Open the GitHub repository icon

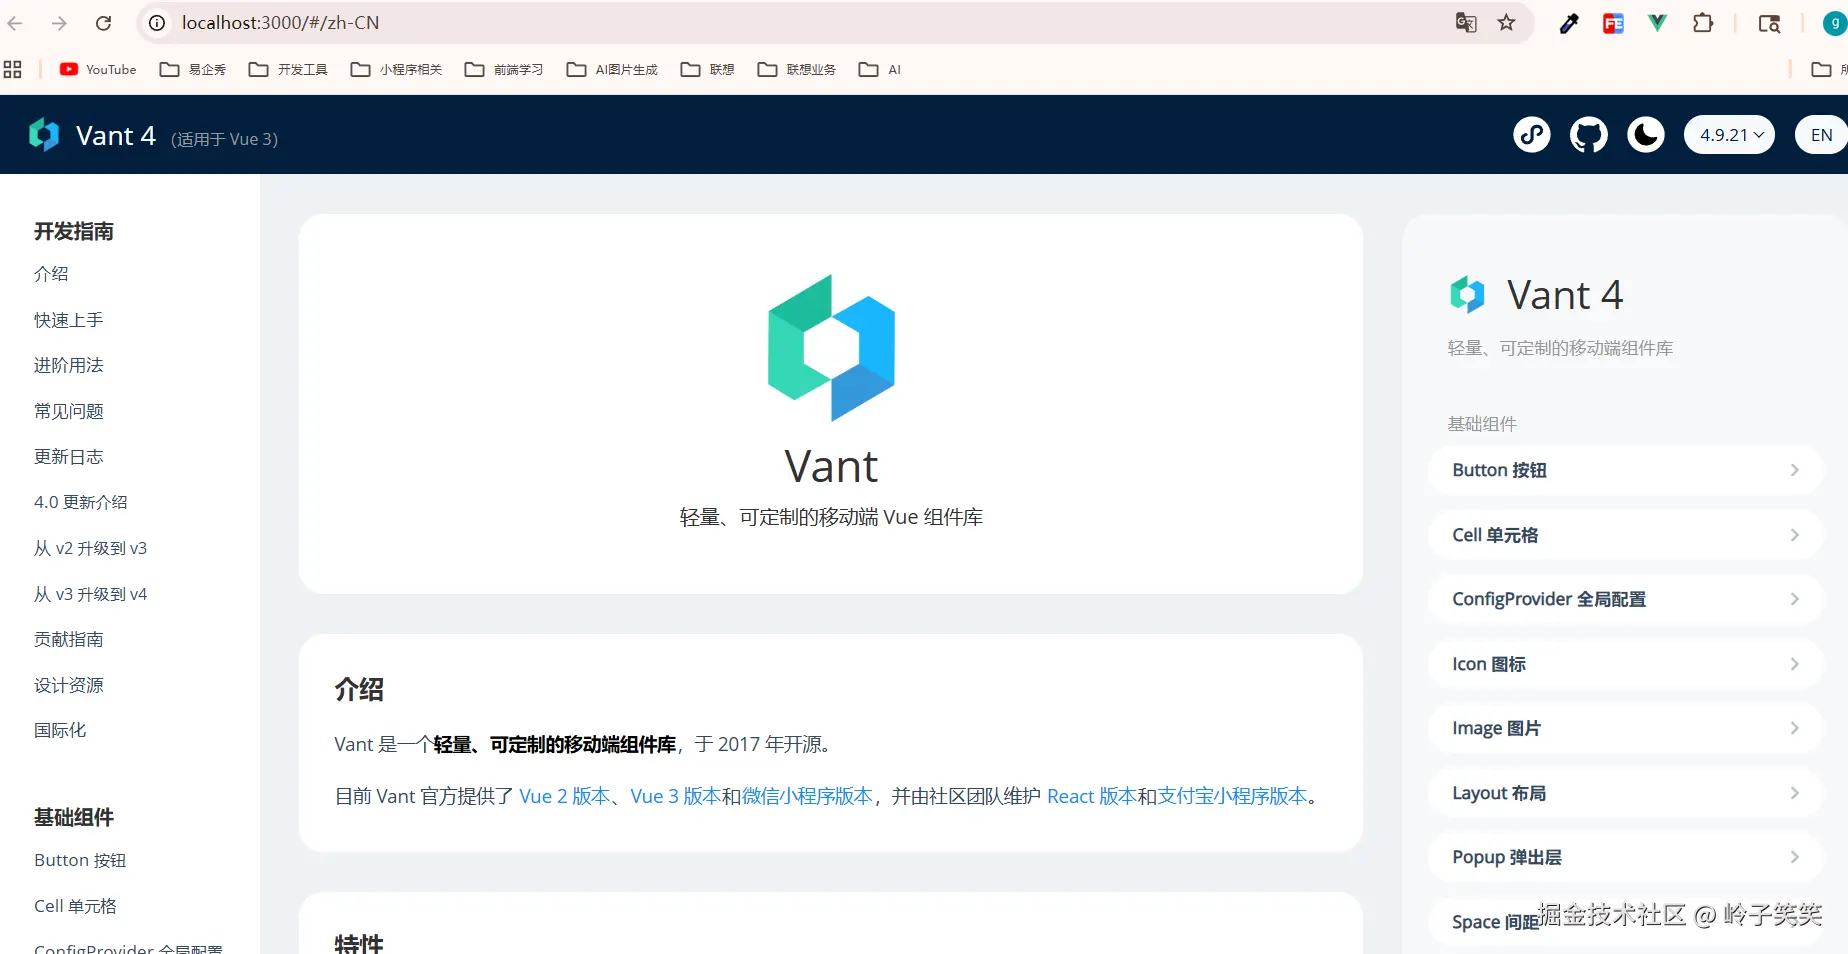click(1589, 135)
